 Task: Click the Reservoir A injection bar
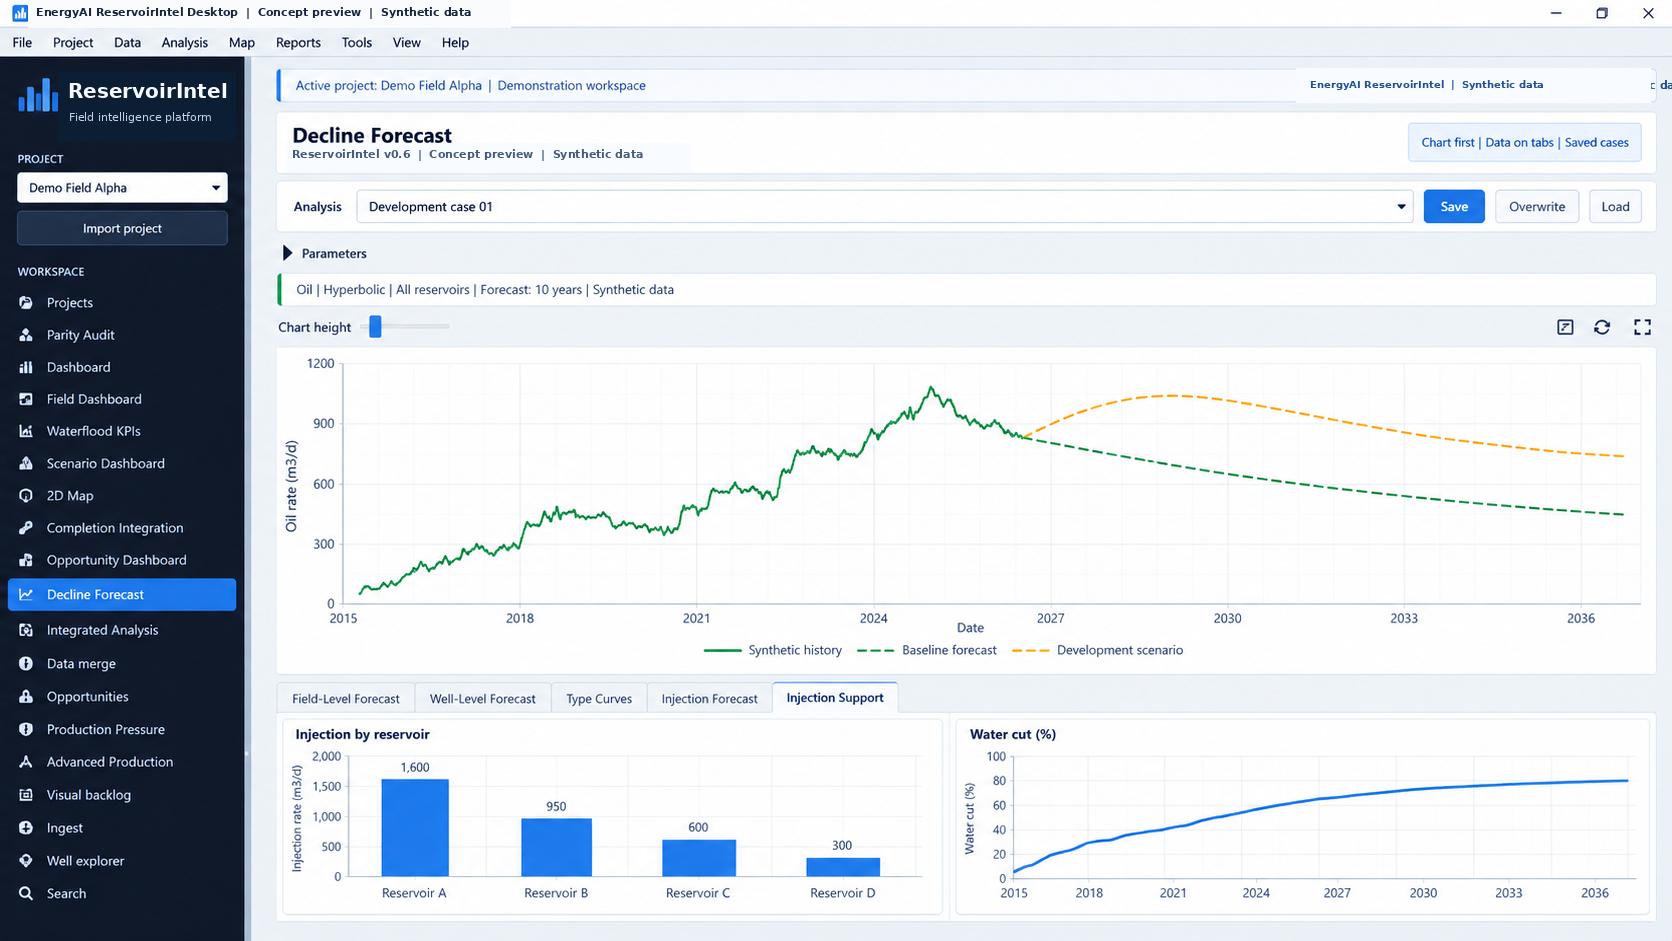(415, 828)
